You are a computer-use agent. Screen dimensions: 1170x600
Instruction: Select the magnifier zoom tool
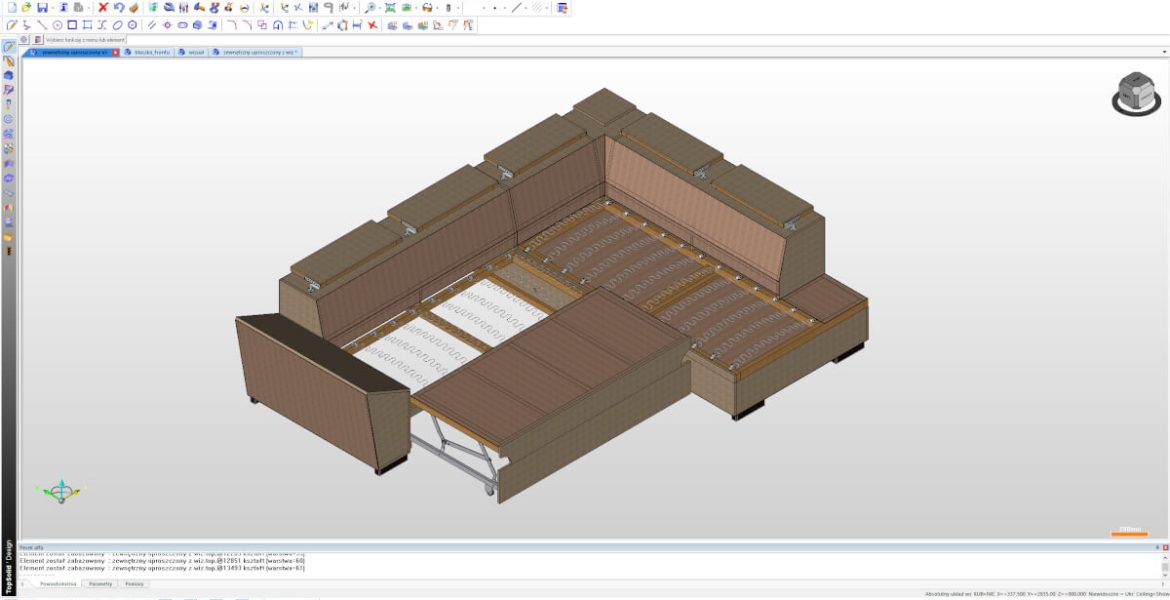(x=370, y=7)
